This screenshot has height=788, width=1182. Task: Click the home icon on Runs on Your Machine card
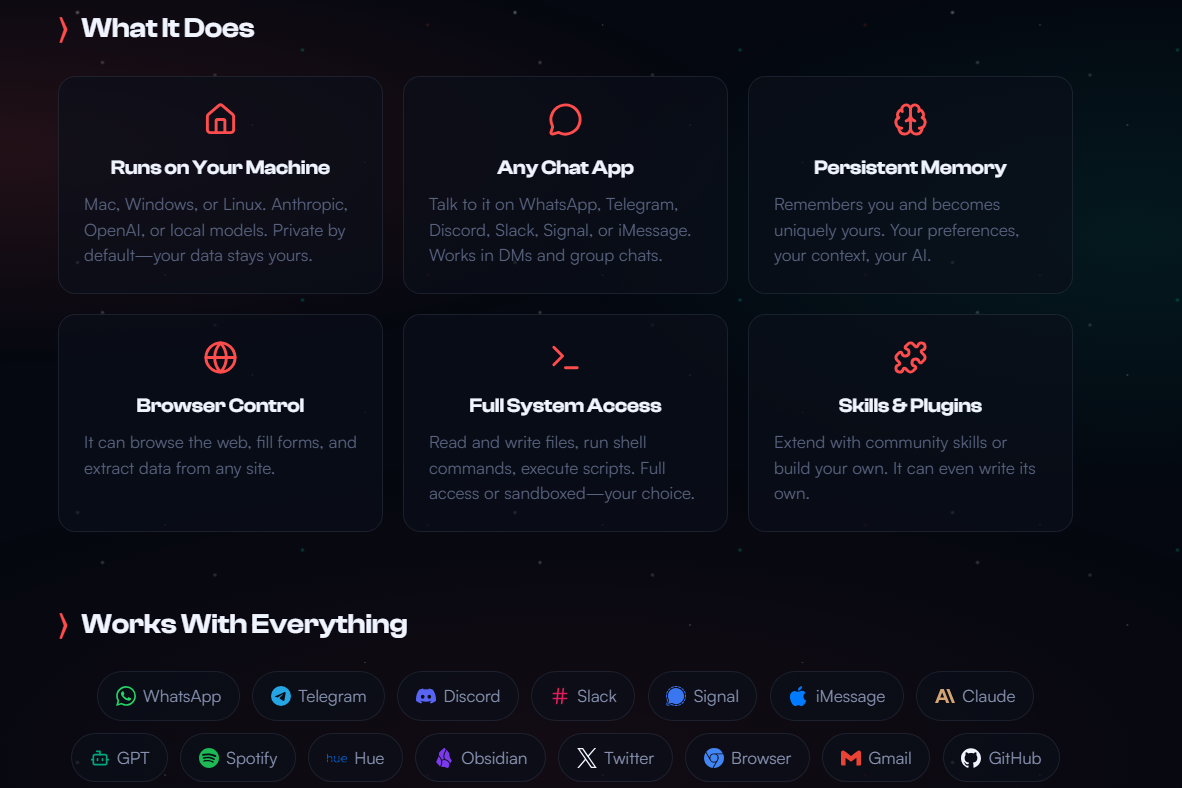(220, 119)
